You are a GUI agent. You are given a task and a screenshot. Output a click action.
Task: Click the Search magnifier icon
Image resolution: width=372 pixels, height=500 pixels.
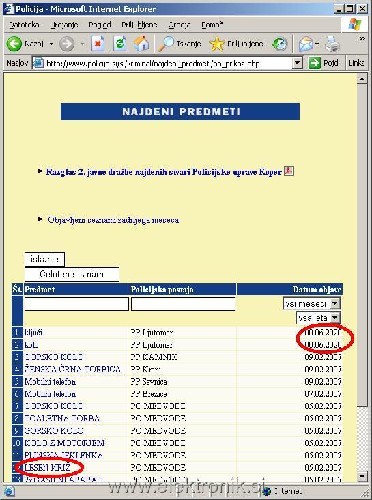click(x=166, y=44)
